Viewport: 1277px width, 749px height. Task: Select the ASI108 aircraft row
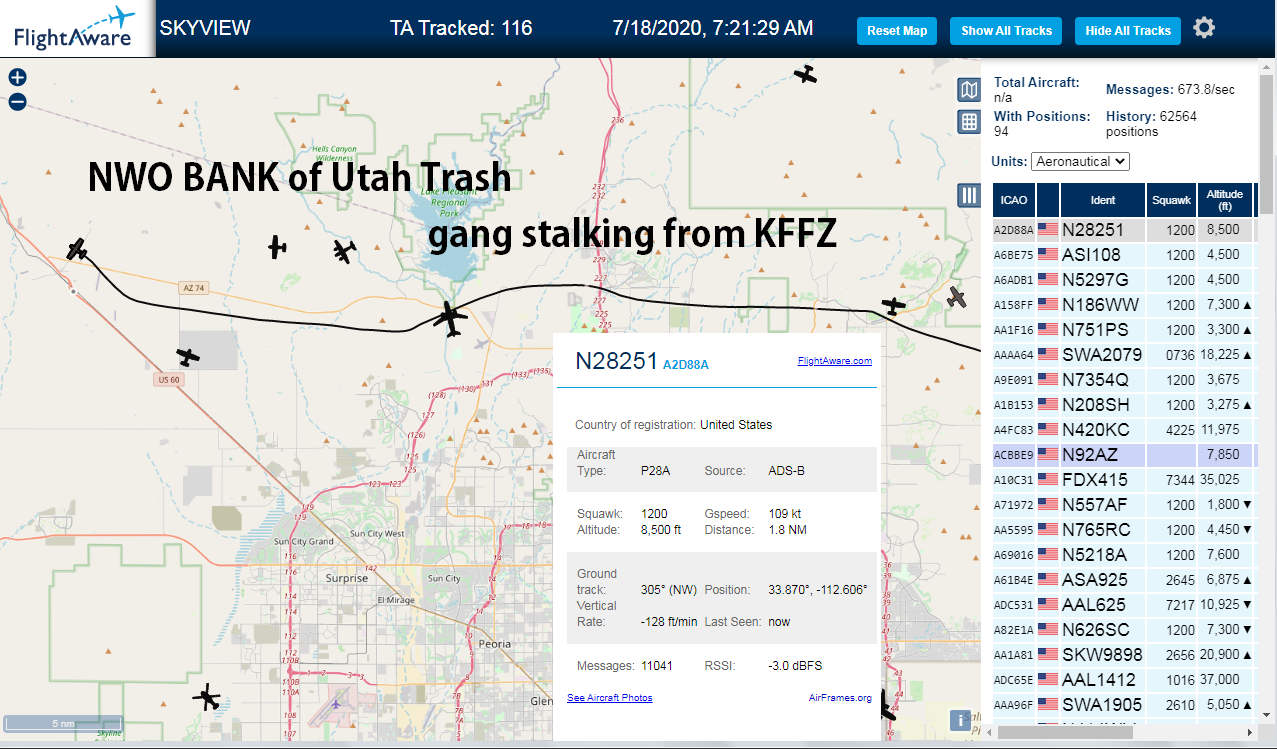[1125, 254]
